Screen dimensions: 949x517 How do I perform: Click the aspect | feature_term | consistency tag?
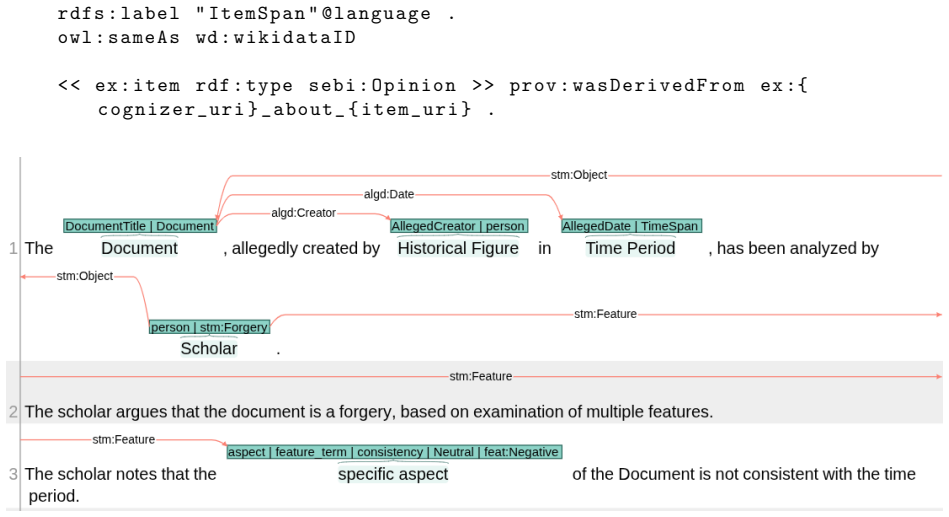coord(394,452)
